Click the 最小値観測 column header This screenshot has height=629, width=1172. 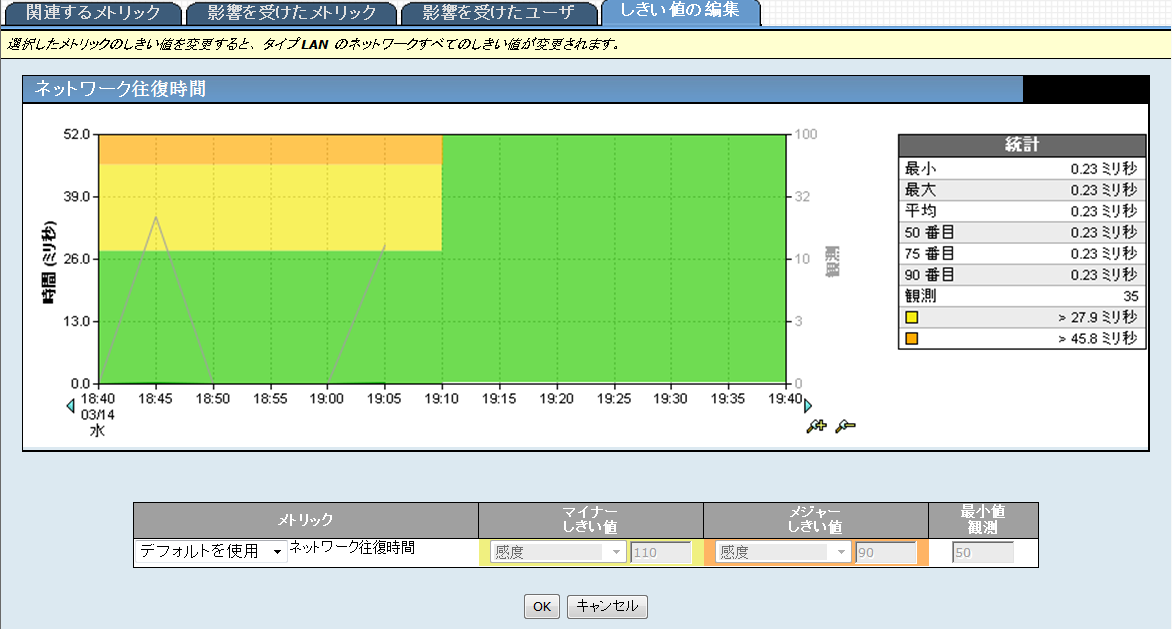point(983,520)
